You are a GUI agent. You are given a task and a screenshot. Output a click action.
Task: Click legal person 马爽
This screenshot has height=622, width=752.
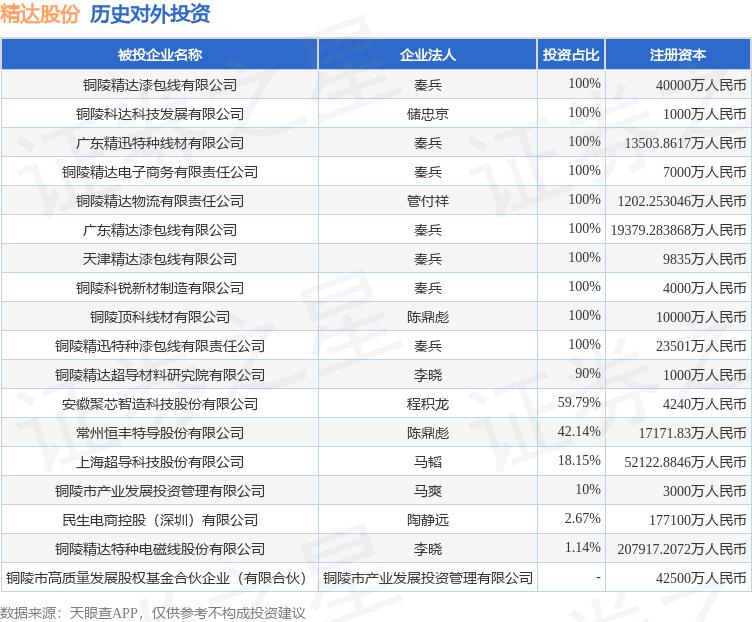point(427,491)
